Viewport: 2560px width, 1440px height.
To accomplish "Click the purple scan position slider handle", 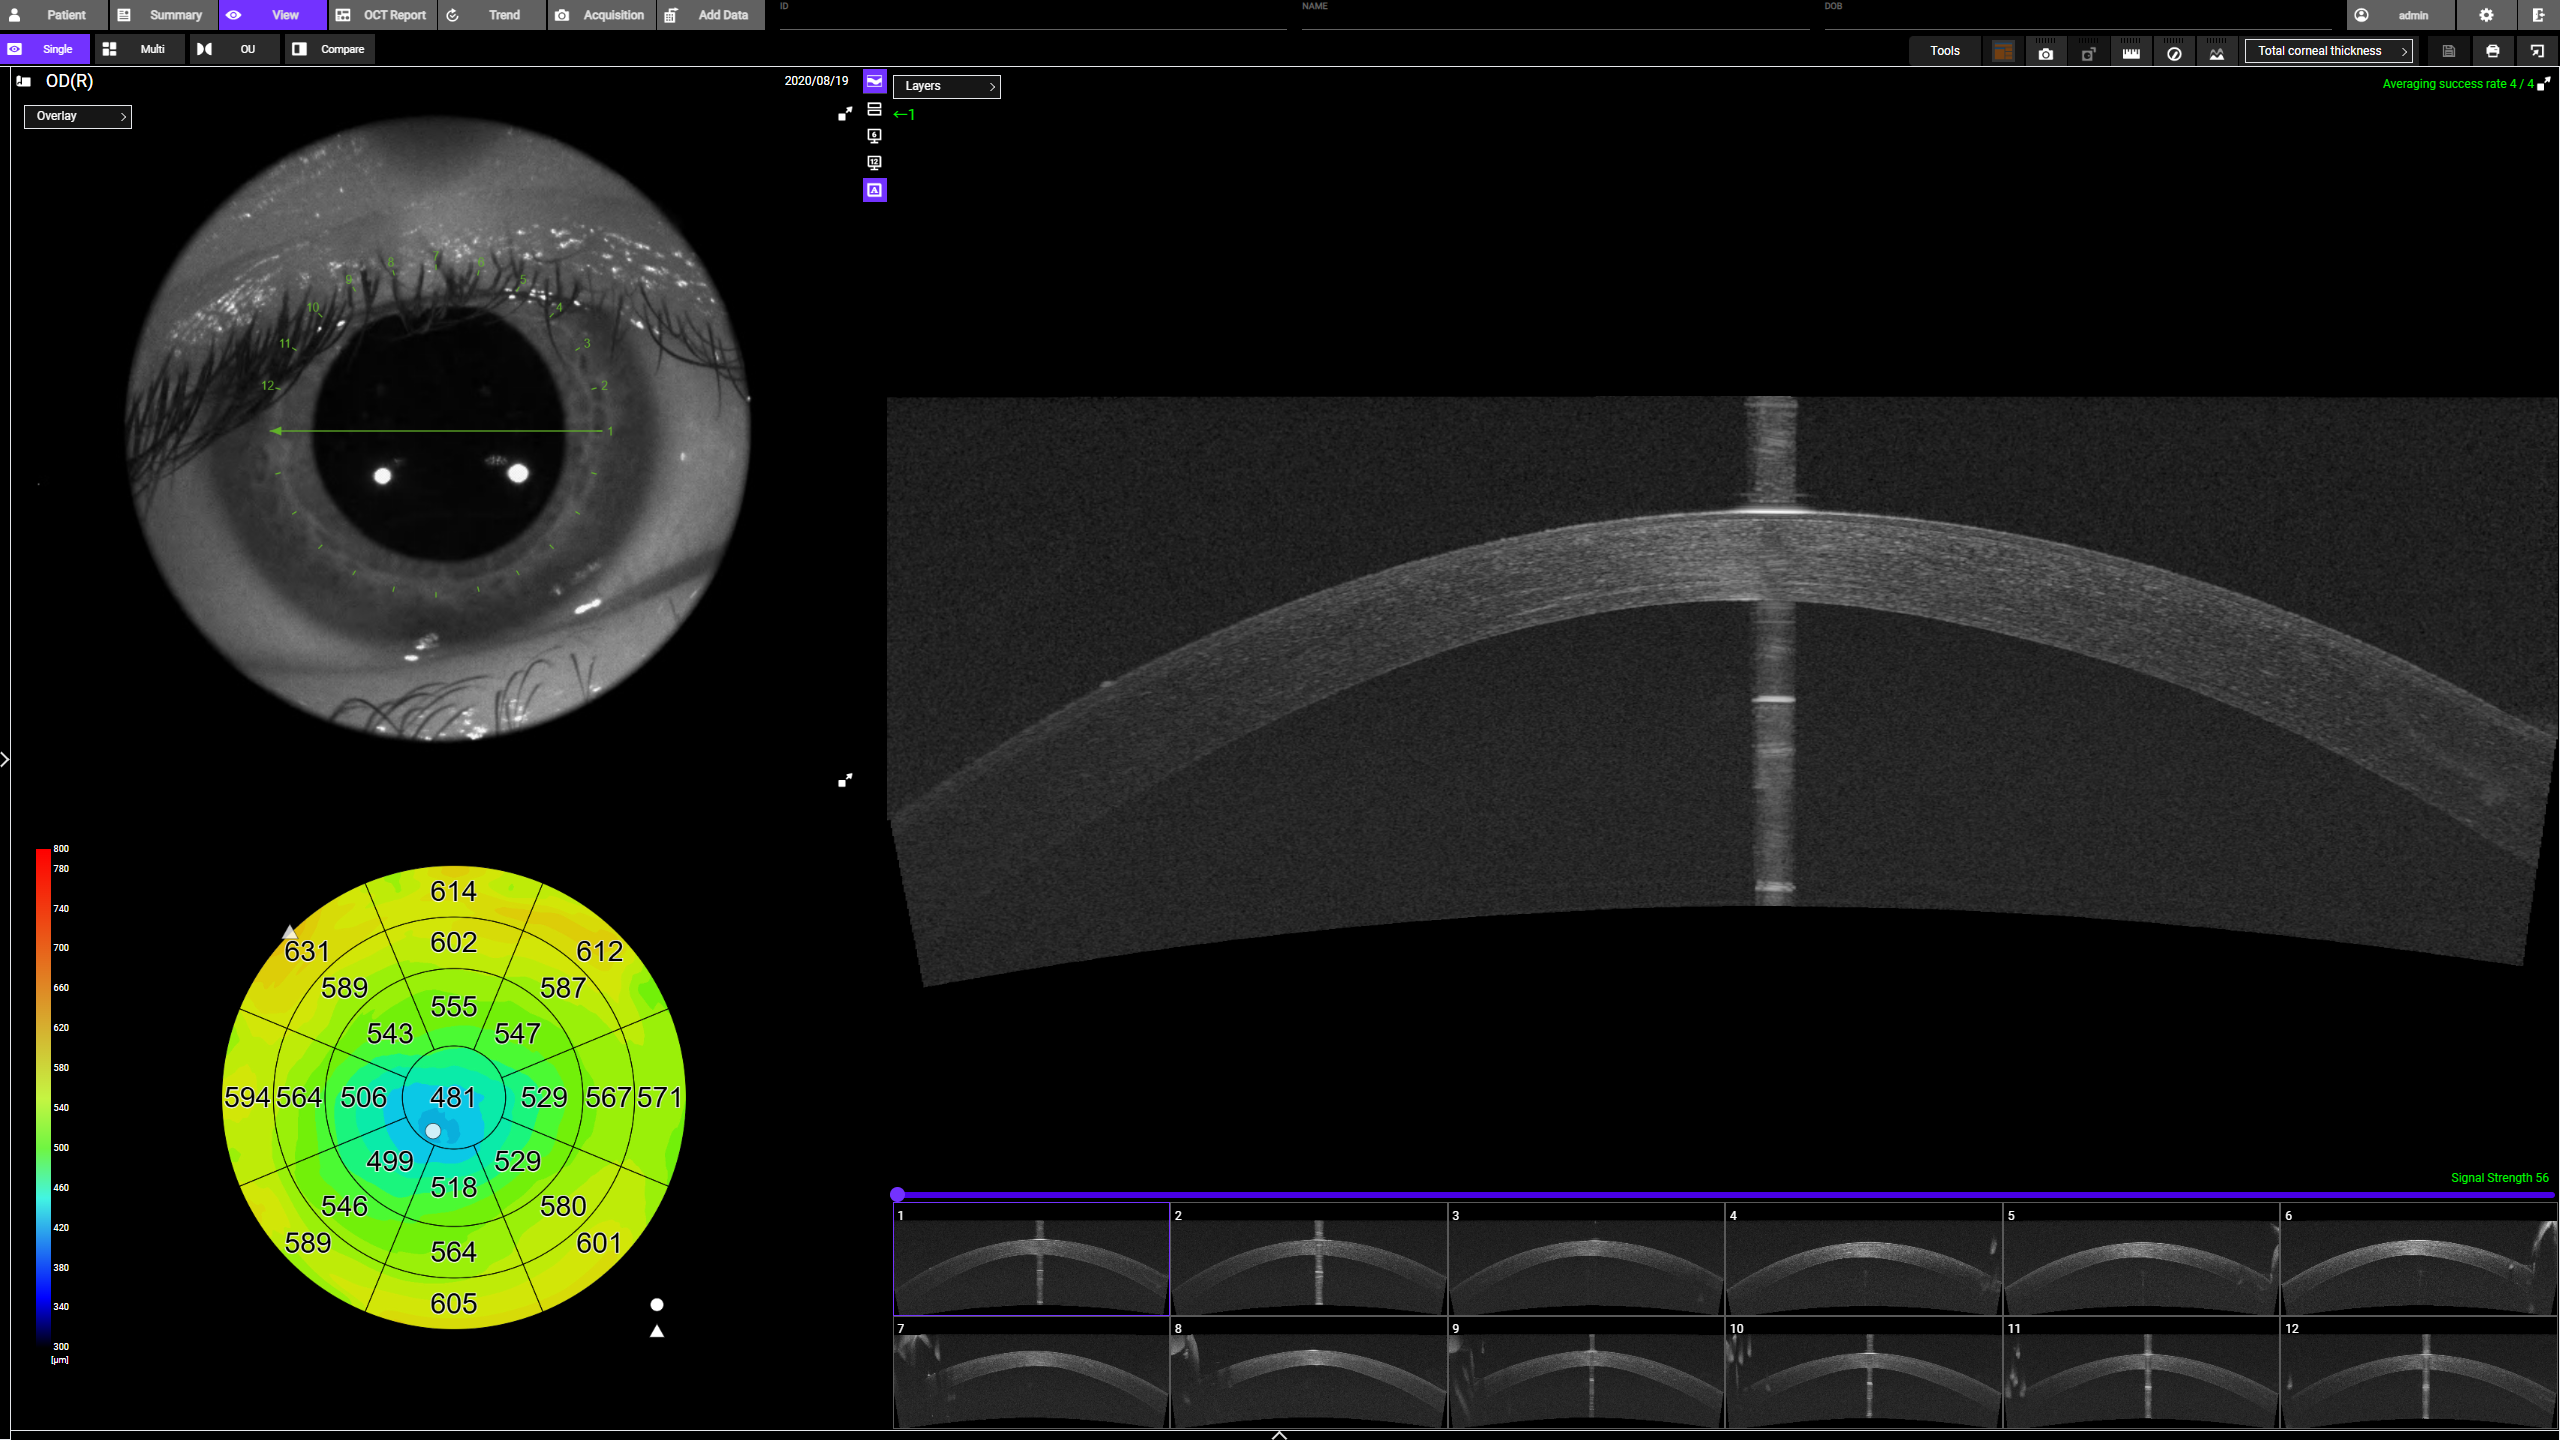I will [x=898, y=1194].
